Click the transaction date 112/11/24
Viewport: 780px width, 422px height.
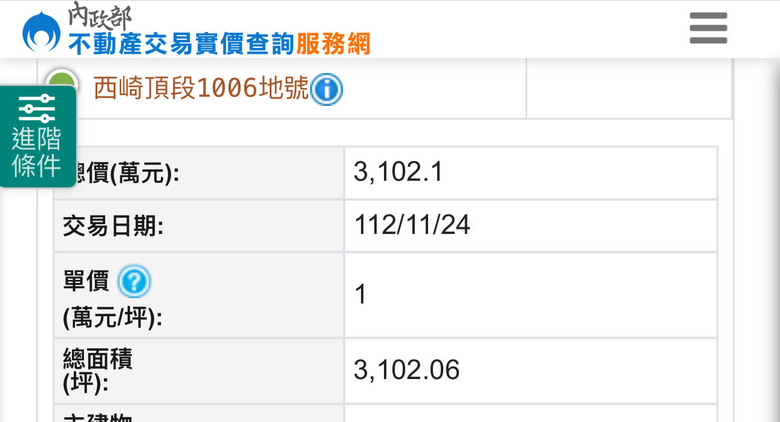click(x=412, y=226)
